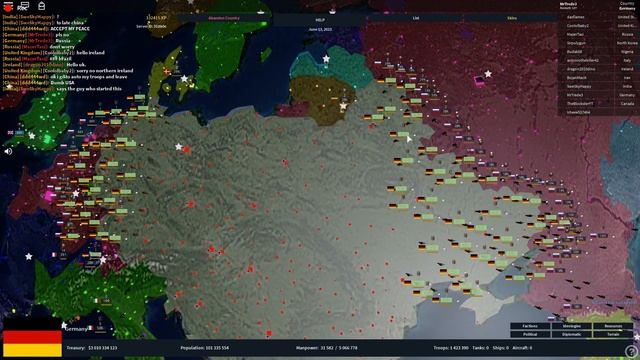Open the Roblox menu icon

8,6
